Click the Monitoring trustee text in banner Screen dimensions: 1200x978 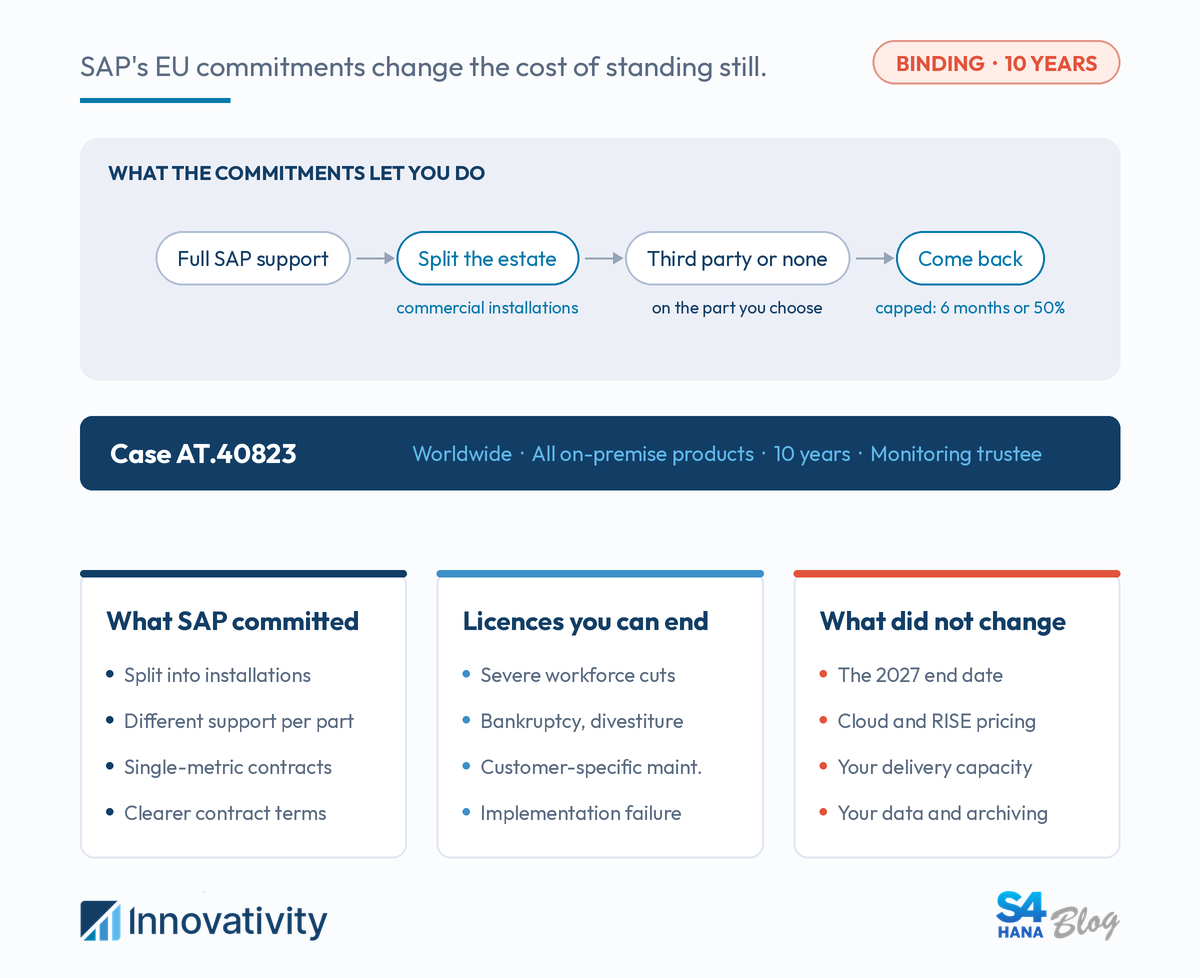coord(956,454)
